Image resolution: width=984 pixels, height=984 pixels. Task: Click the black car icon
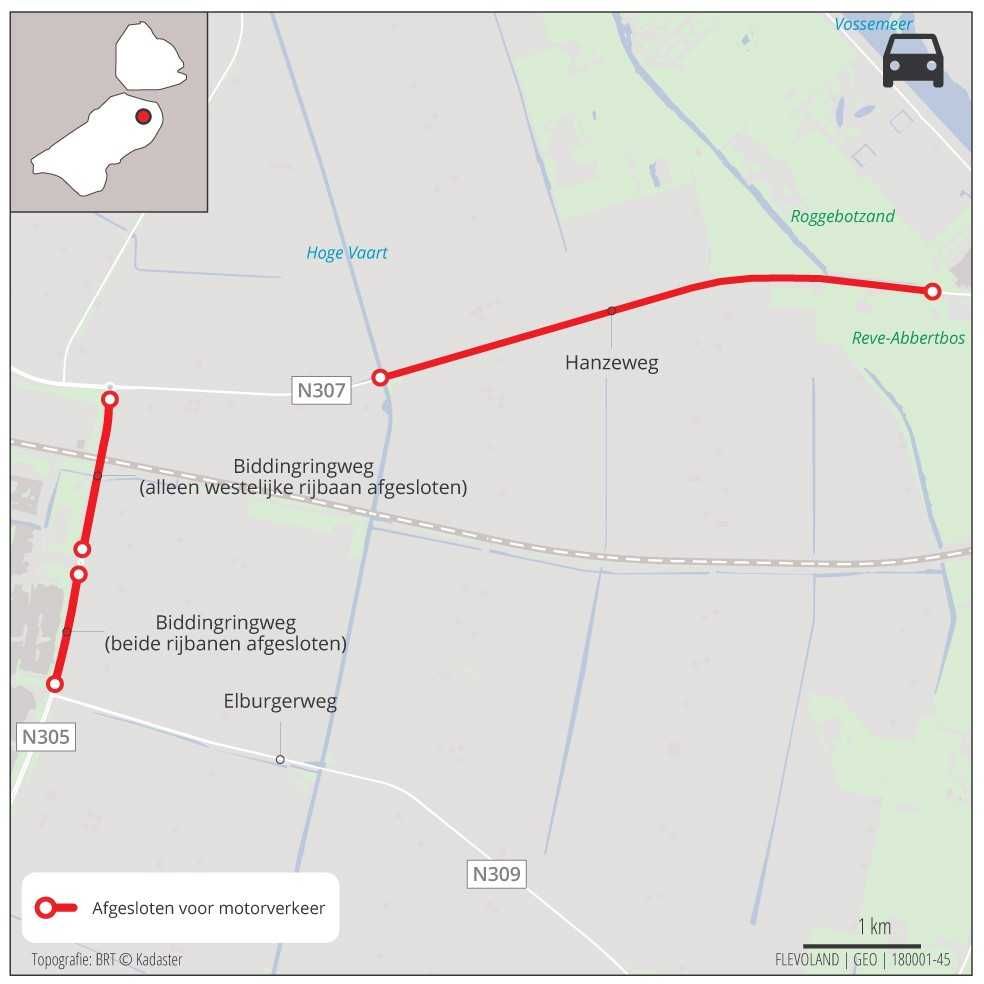click(x=912, y=61)
